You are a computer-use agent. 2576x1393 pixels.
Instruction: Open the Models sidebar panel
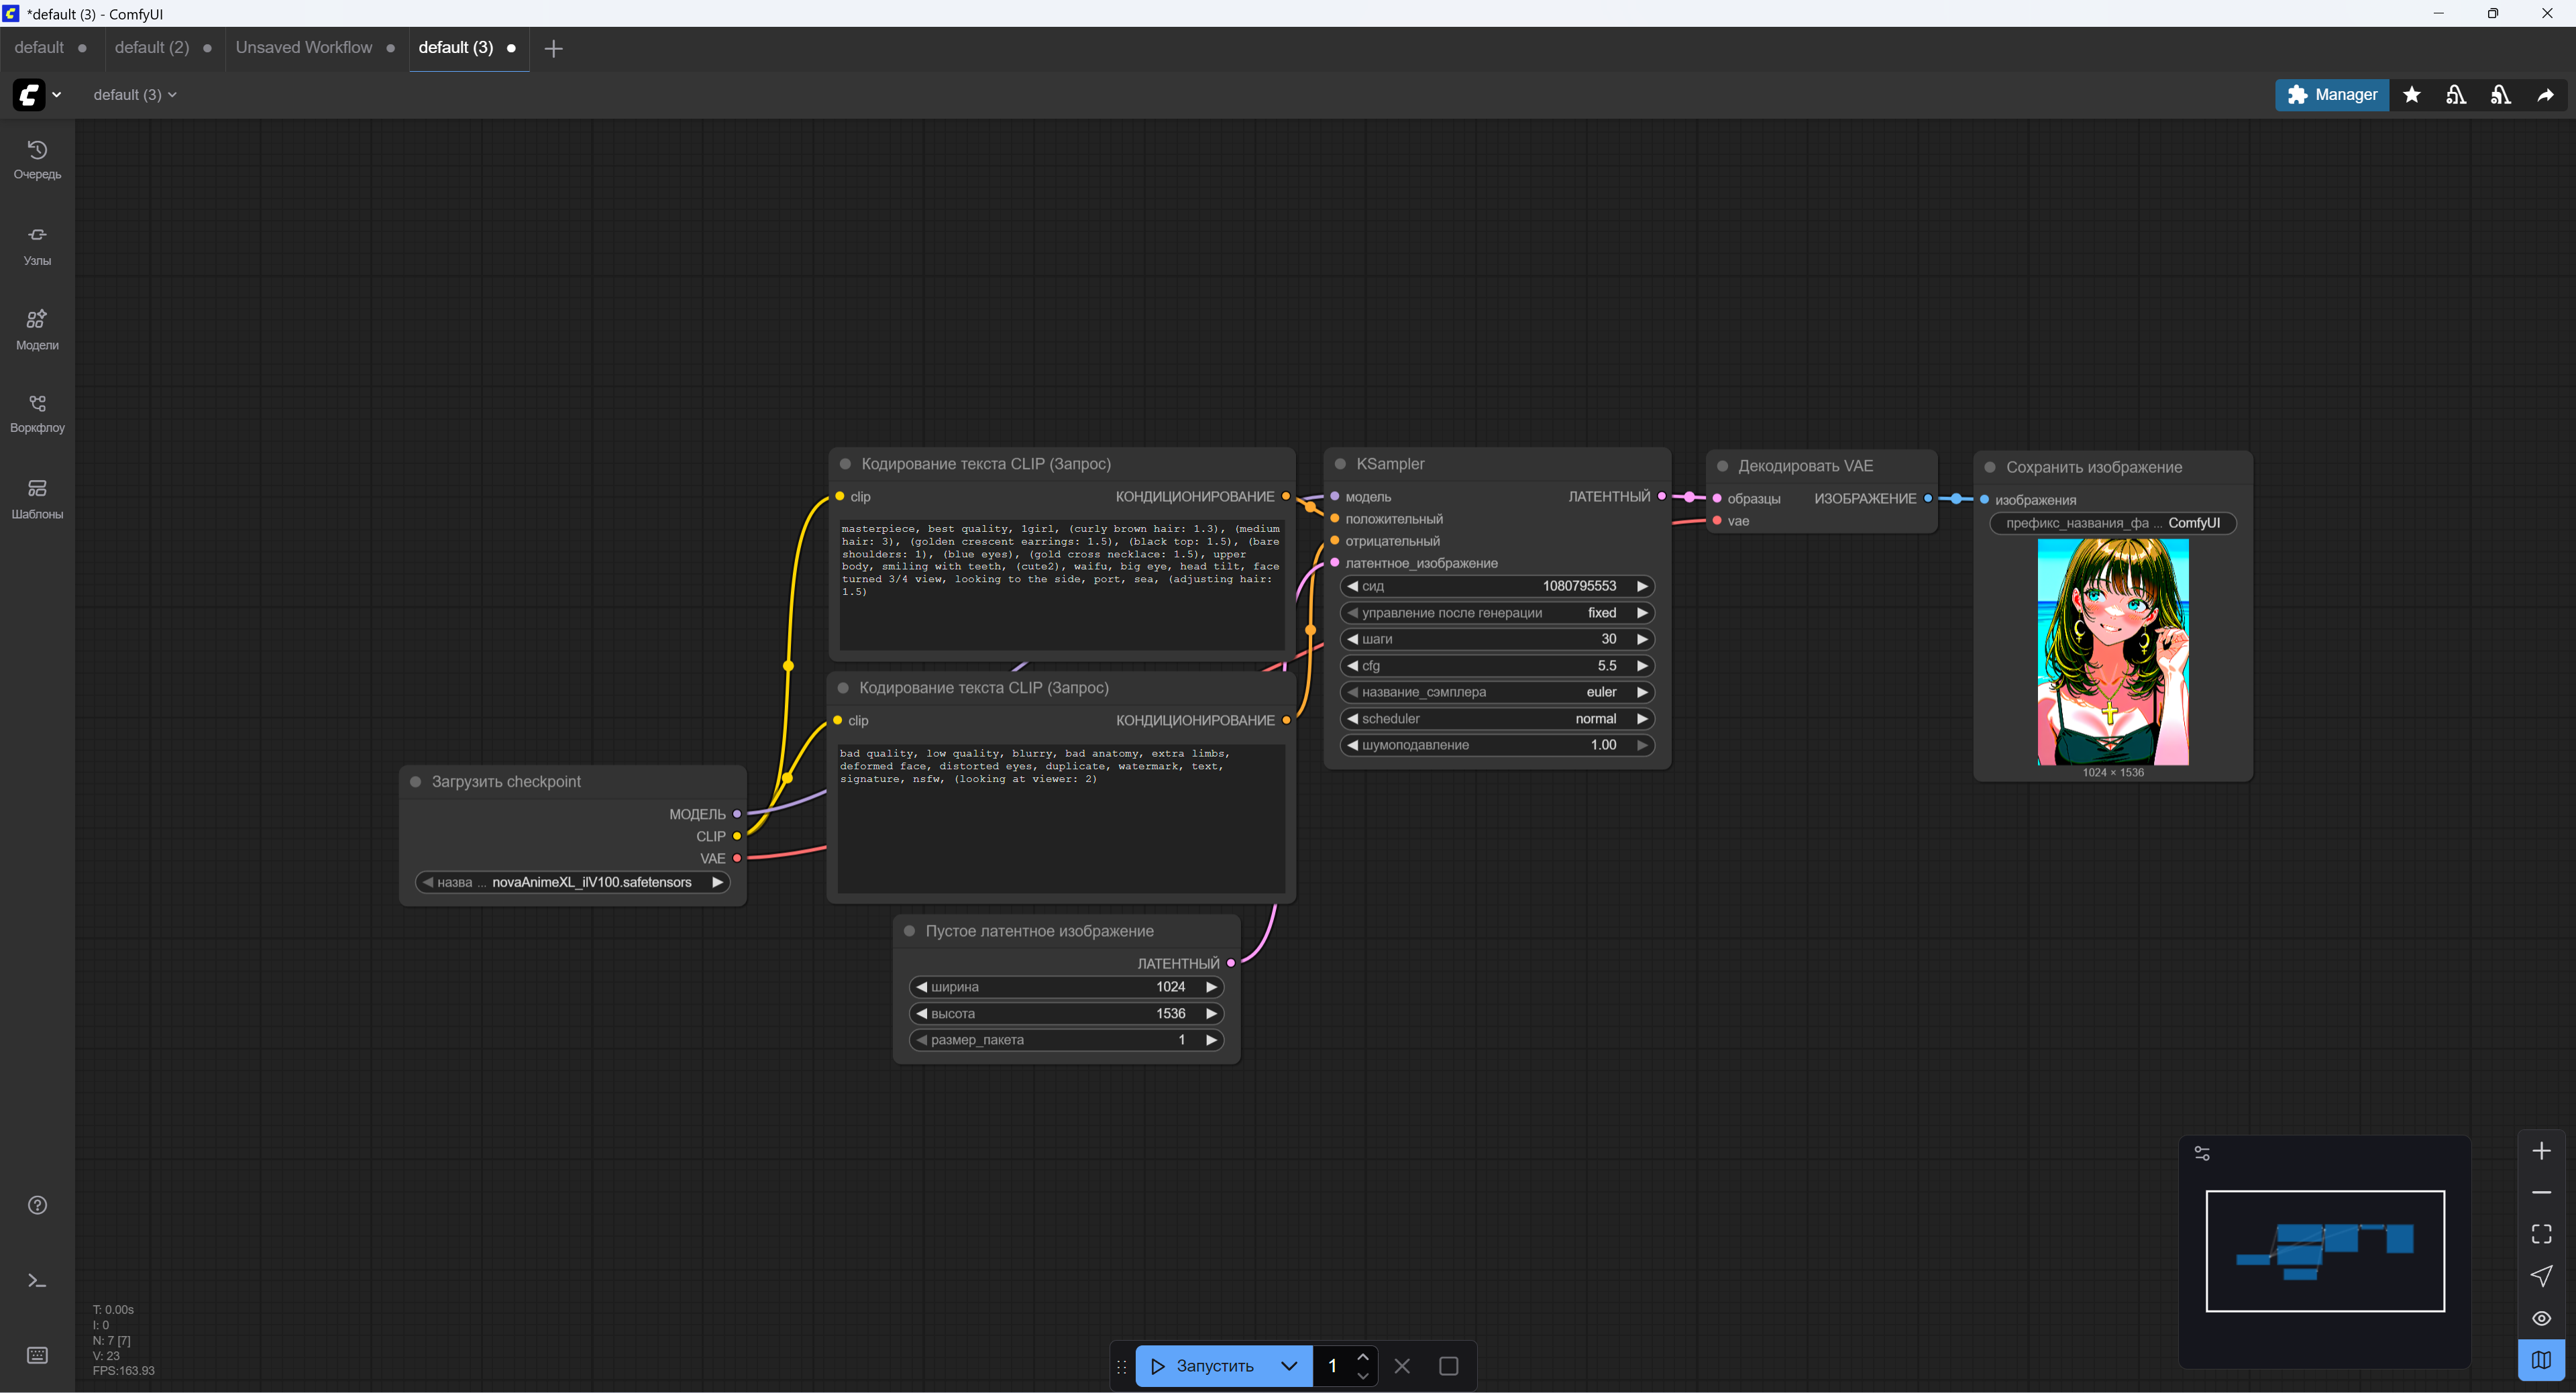point(37,329)
